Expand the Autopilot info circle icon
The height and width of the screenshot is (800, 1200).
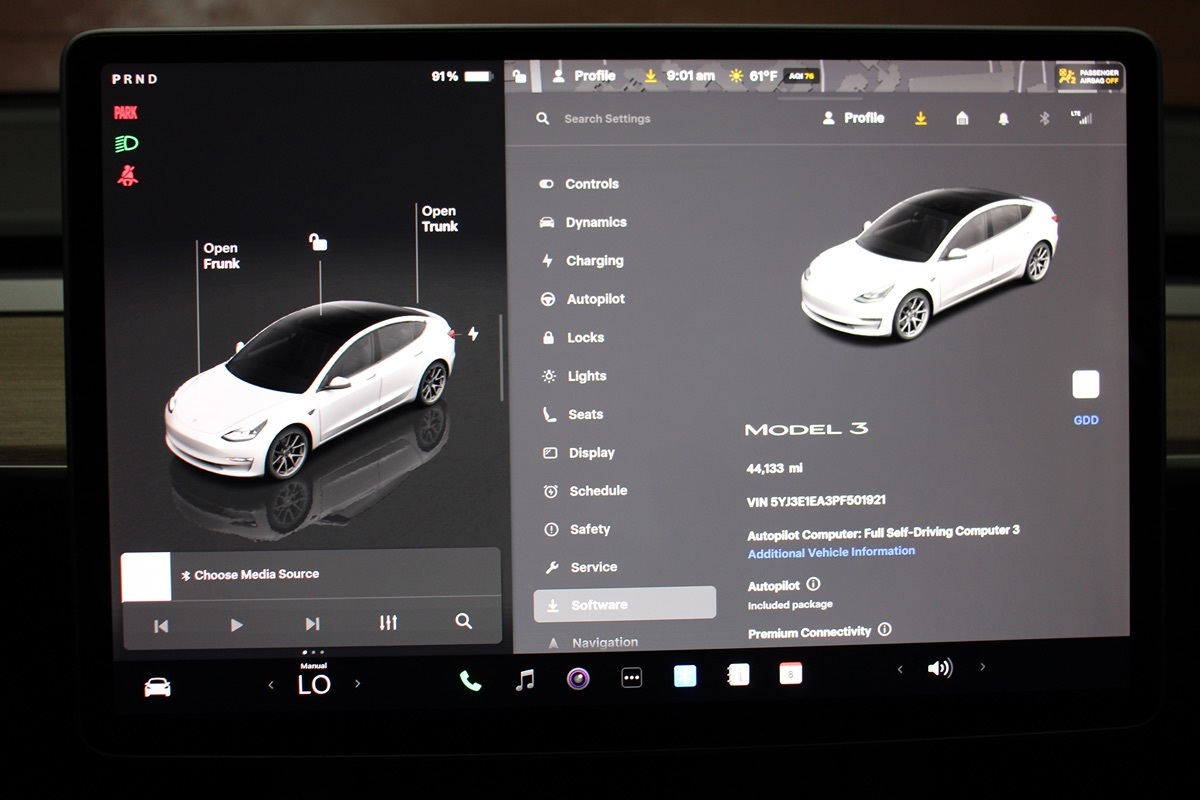[813, 584]
